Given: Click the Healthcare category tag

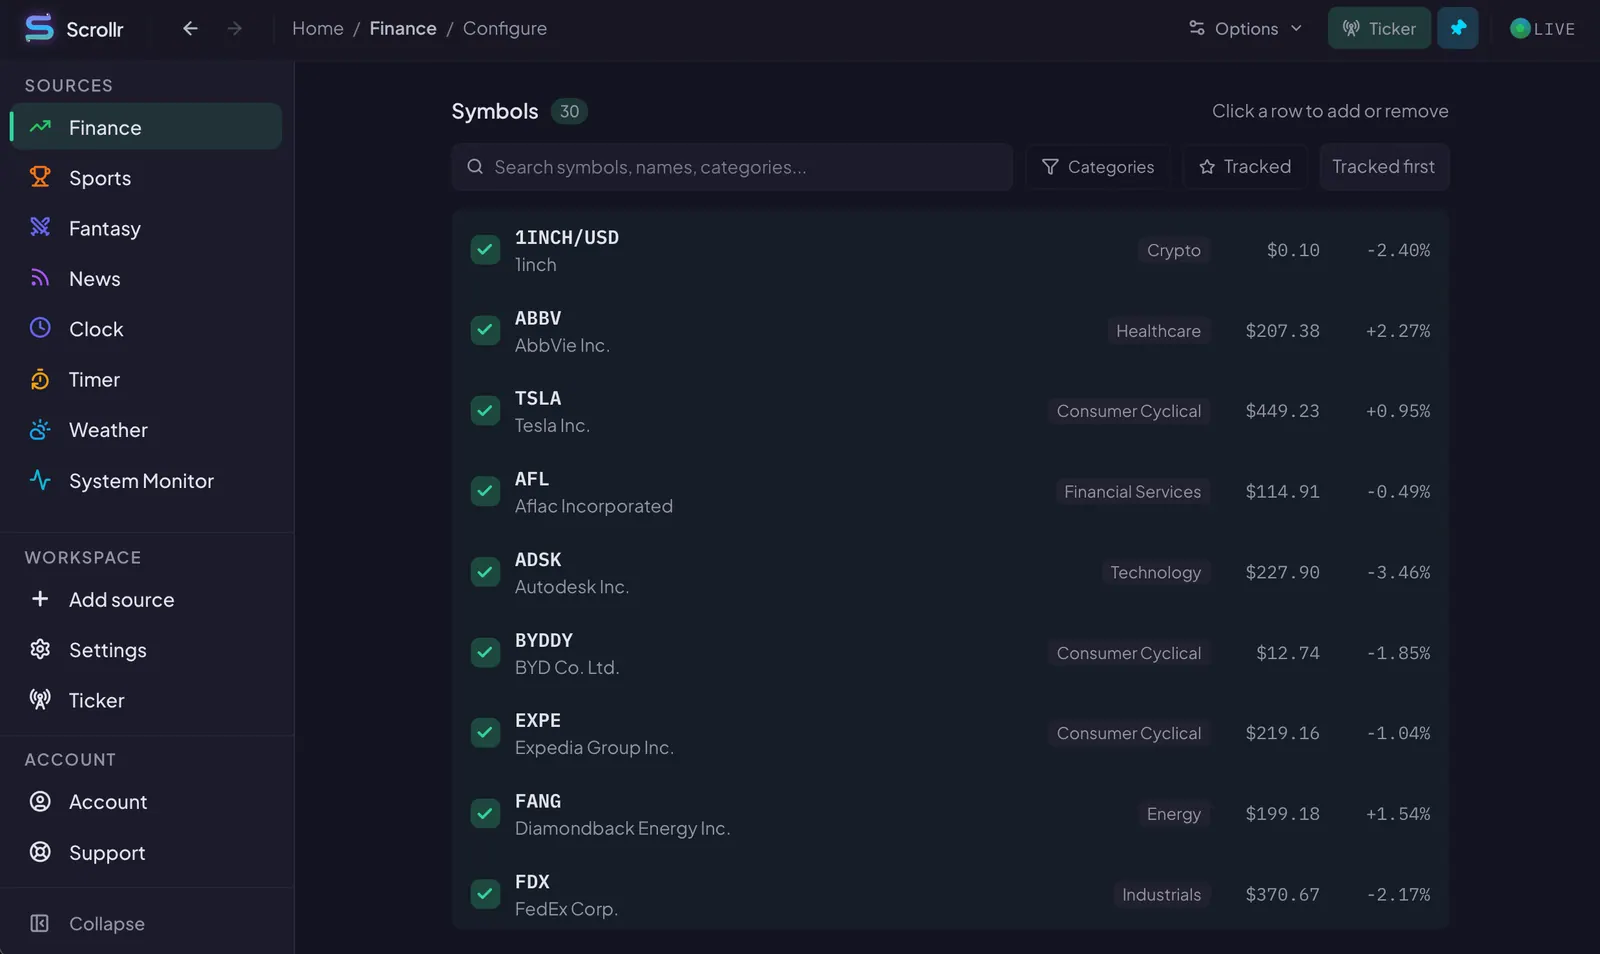Looking at the screenshot, I should click(x=1158, y=331).
